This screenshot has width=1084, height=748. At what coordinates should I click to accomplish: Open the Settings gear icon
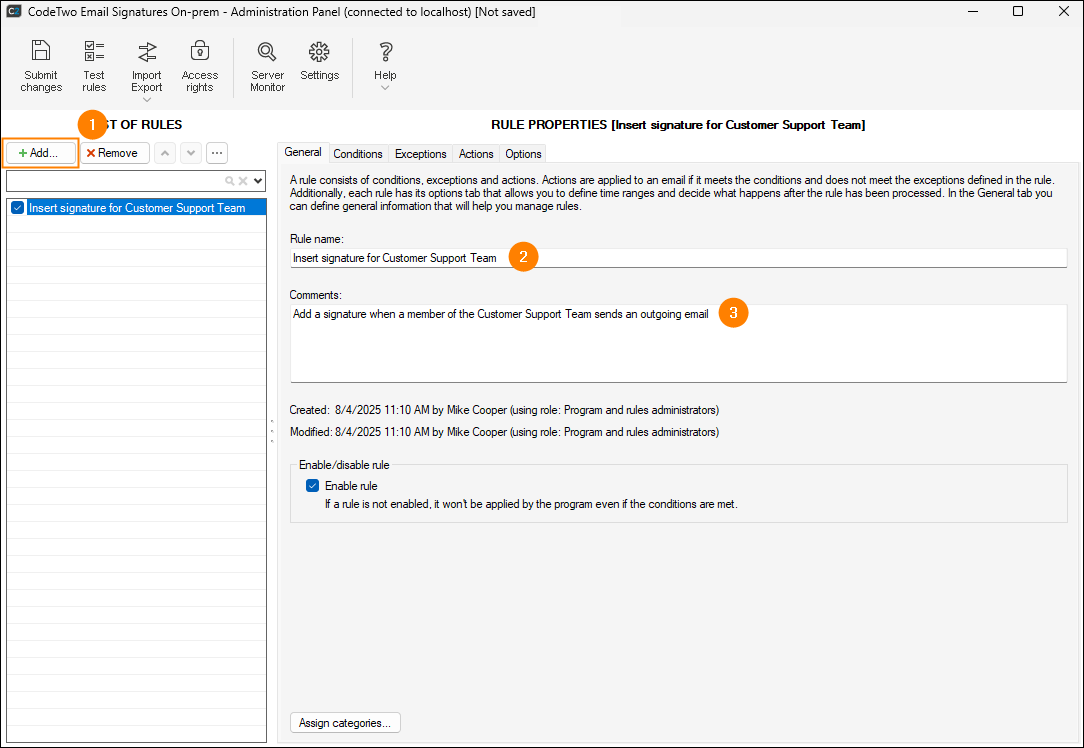(x=319, y=52)
